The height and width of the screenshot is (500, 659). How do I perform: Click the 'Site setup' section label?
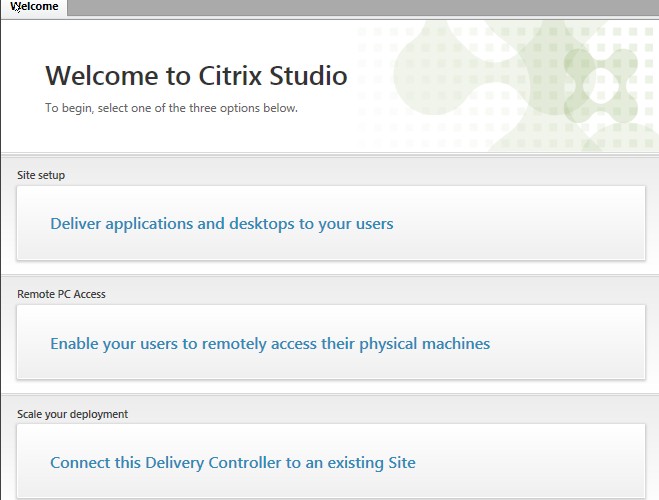pyautogui.click(x=41, y=175)
